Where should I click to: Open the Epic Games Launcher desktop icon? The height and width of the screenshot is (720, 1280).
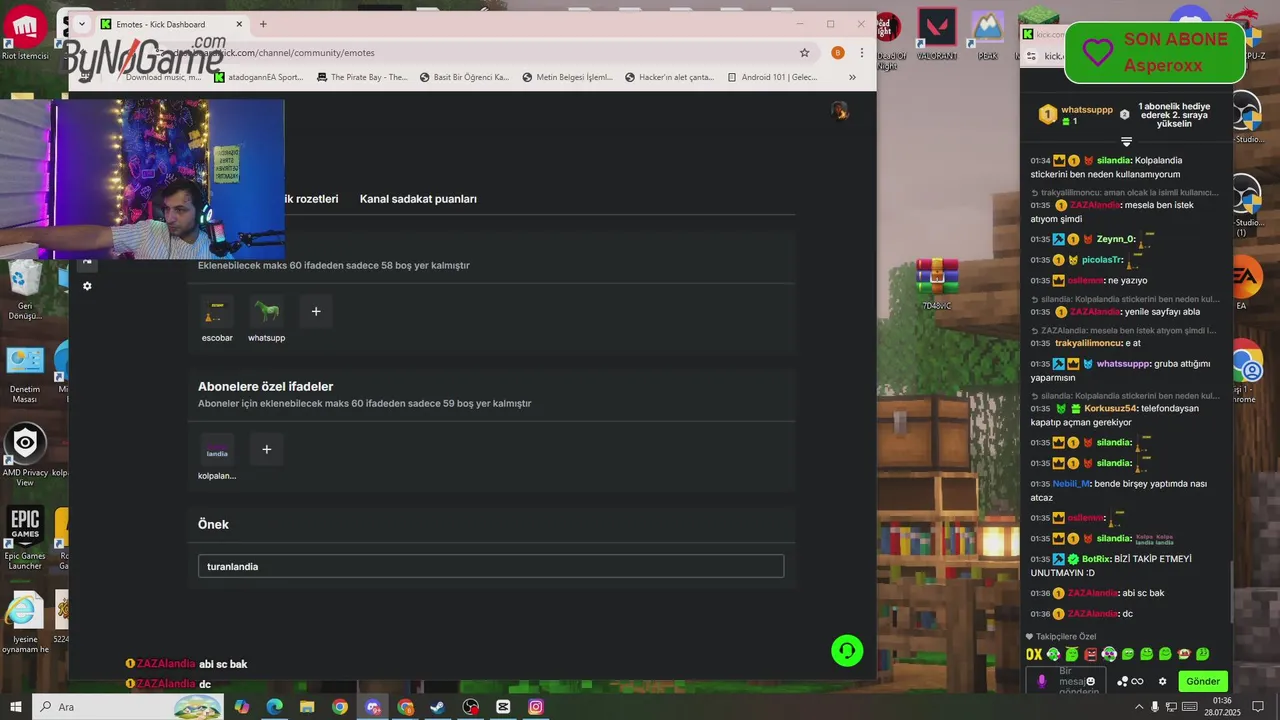pyautogui.click(x=25, y=537)
